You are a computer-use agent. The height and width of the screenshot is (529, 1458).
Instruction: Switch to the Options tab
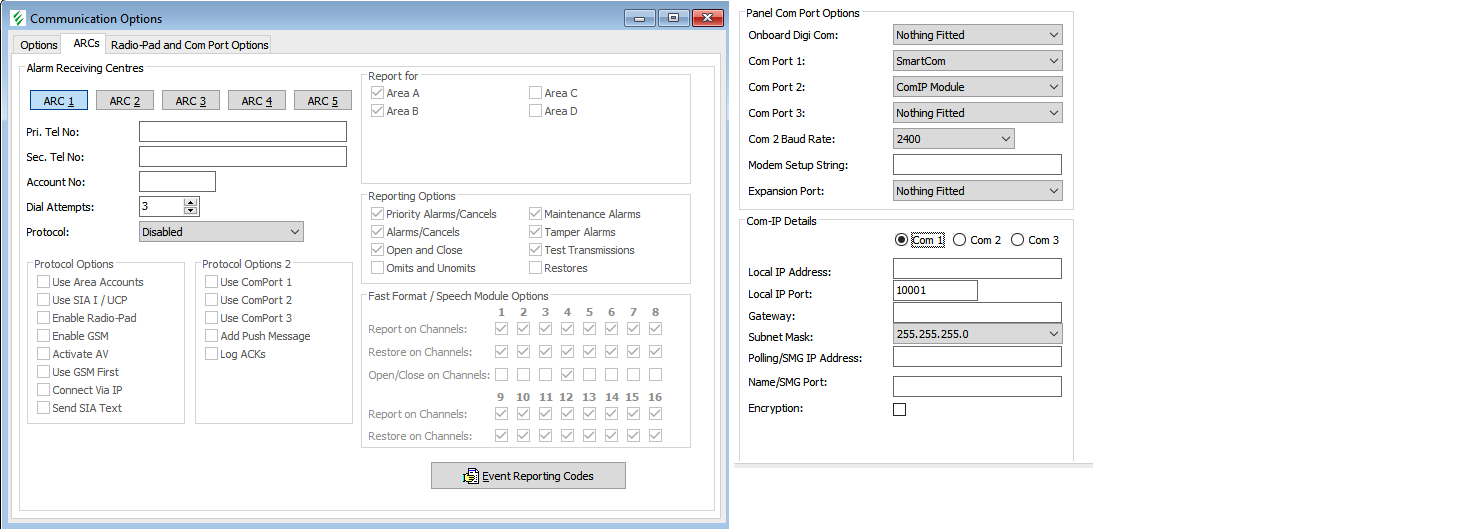click(x=39, y=45)
